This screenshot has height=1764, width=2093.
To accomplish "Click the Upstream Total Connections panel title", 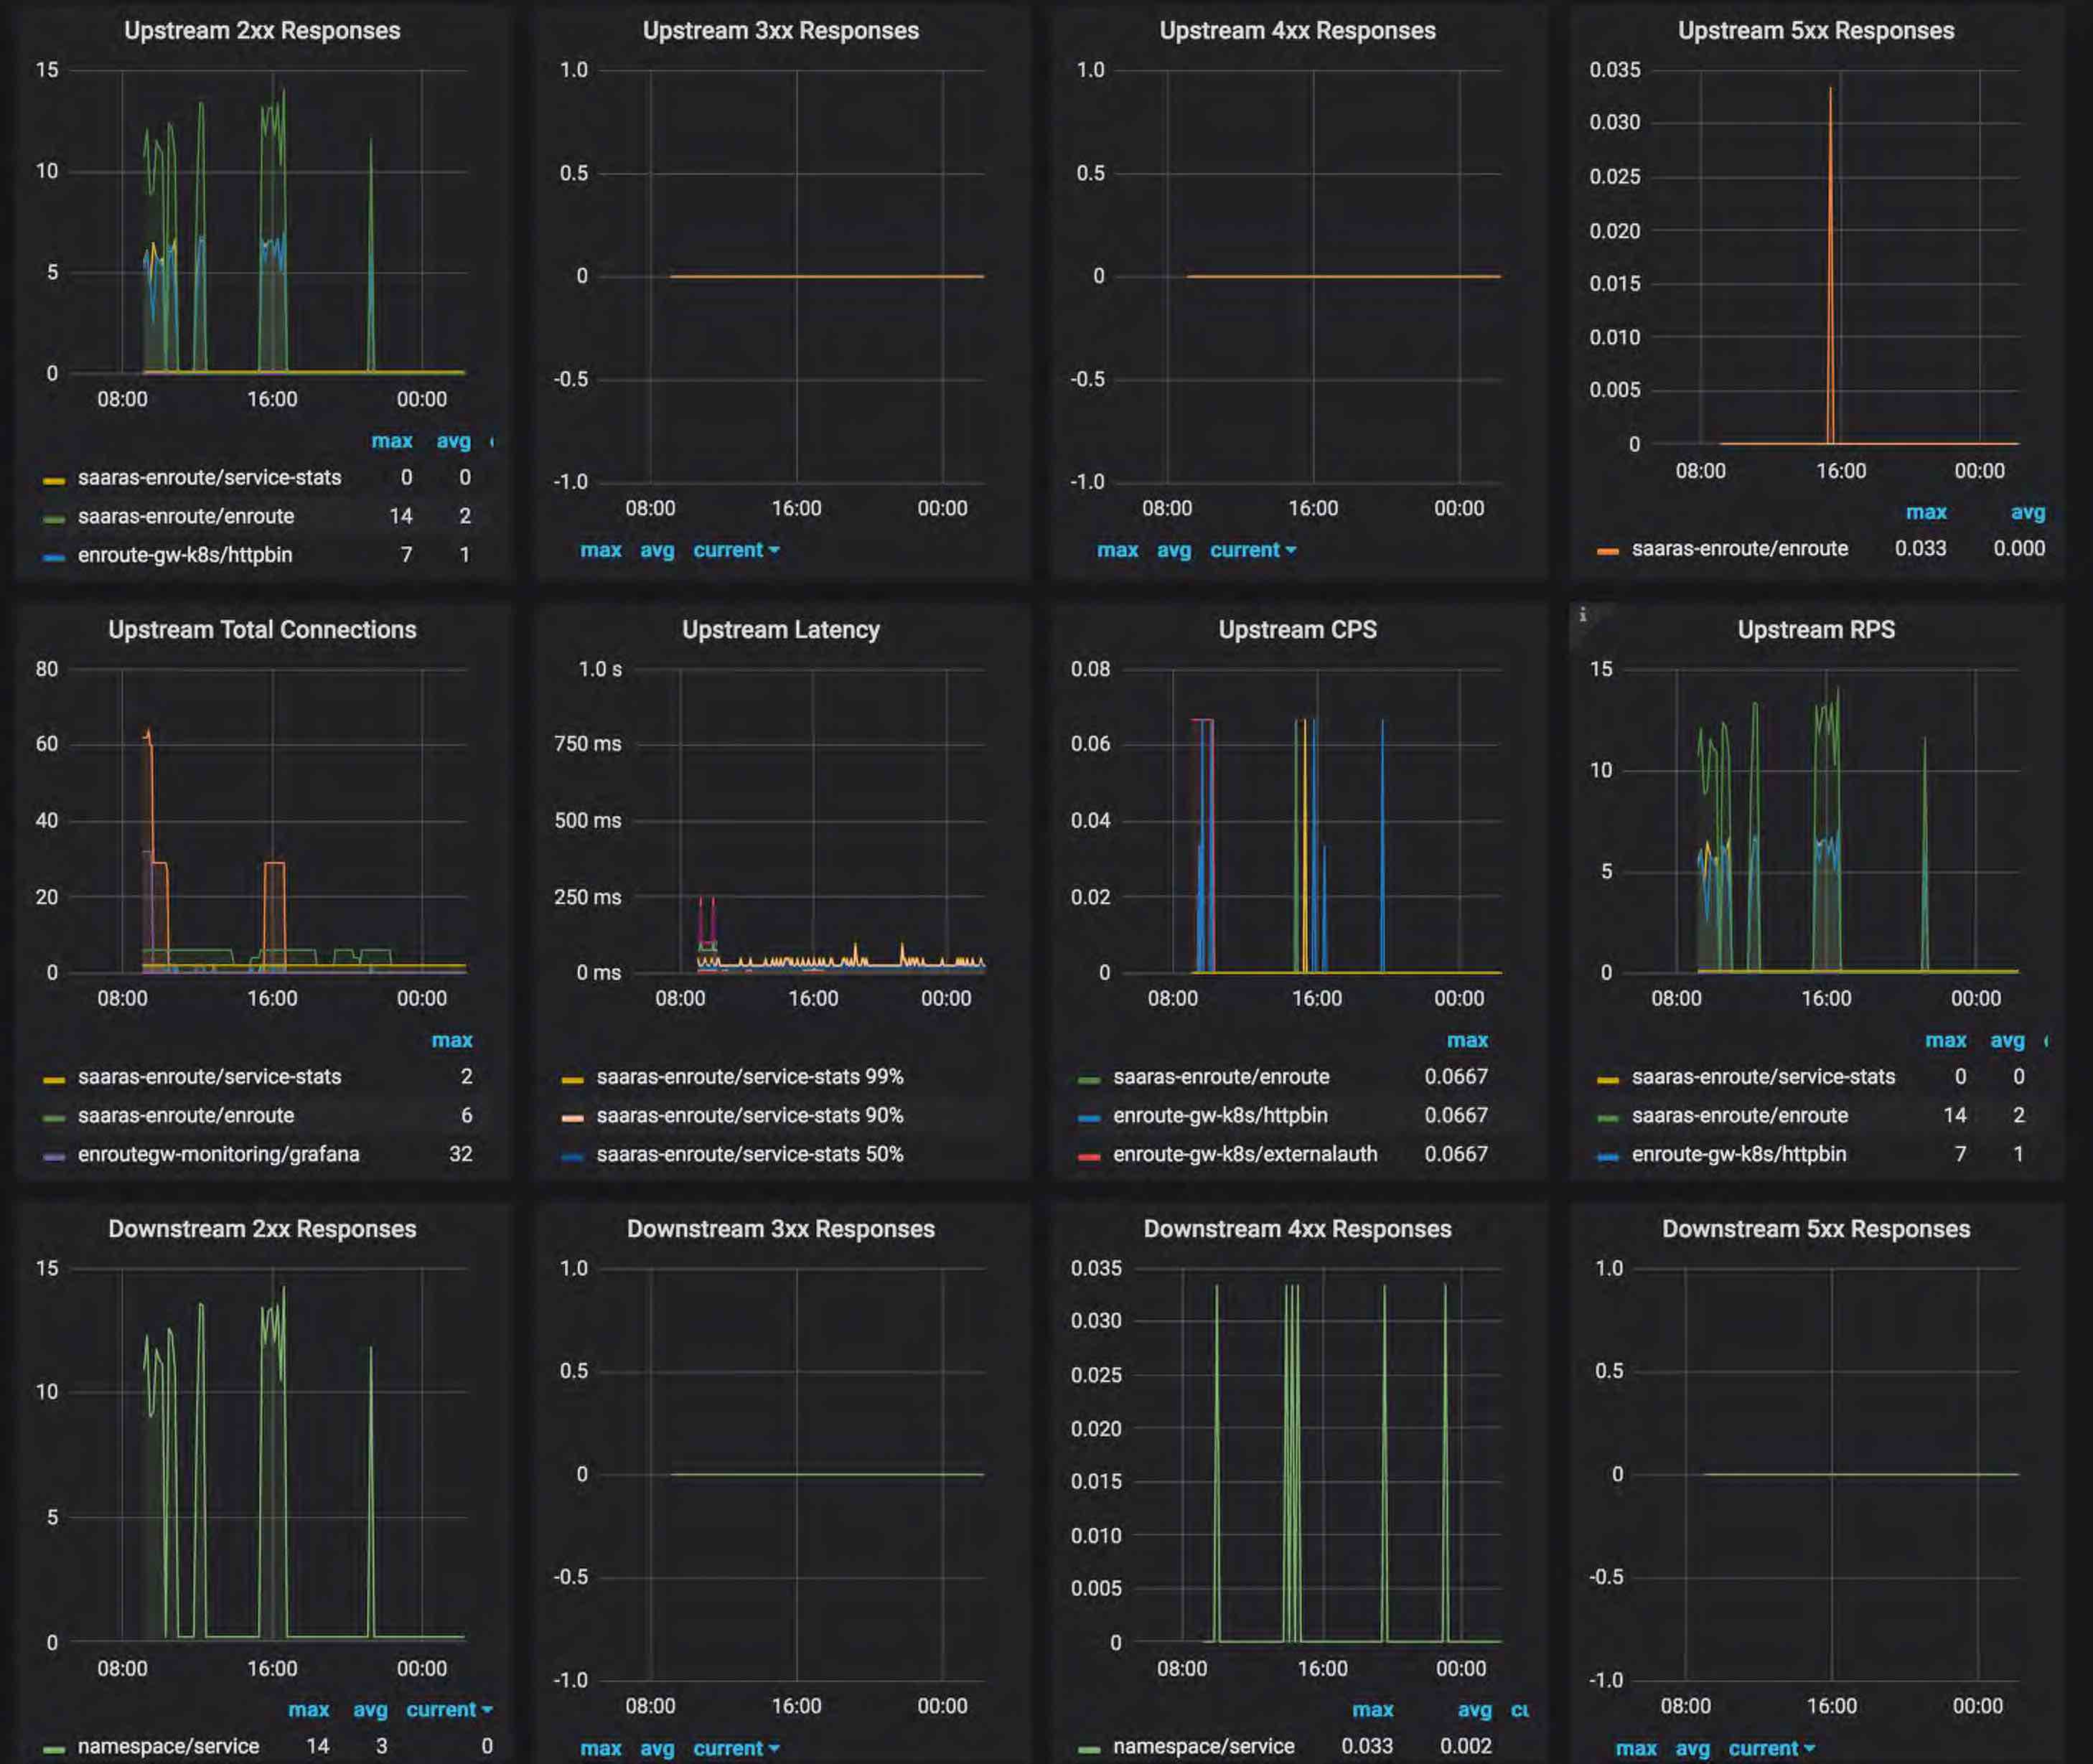I will 262,630.
